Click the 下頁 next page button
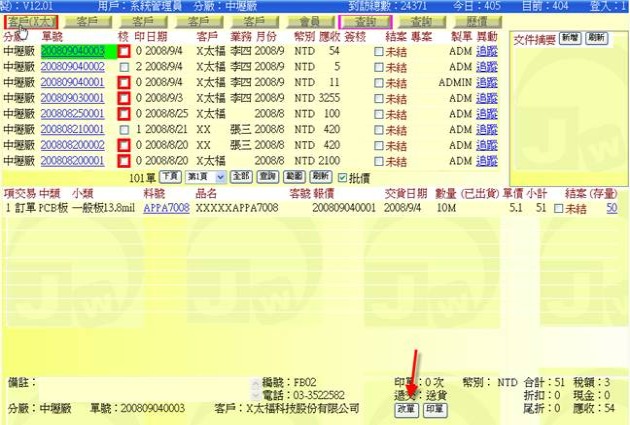This screenshot has height=425, width=630. pos(170,176)
